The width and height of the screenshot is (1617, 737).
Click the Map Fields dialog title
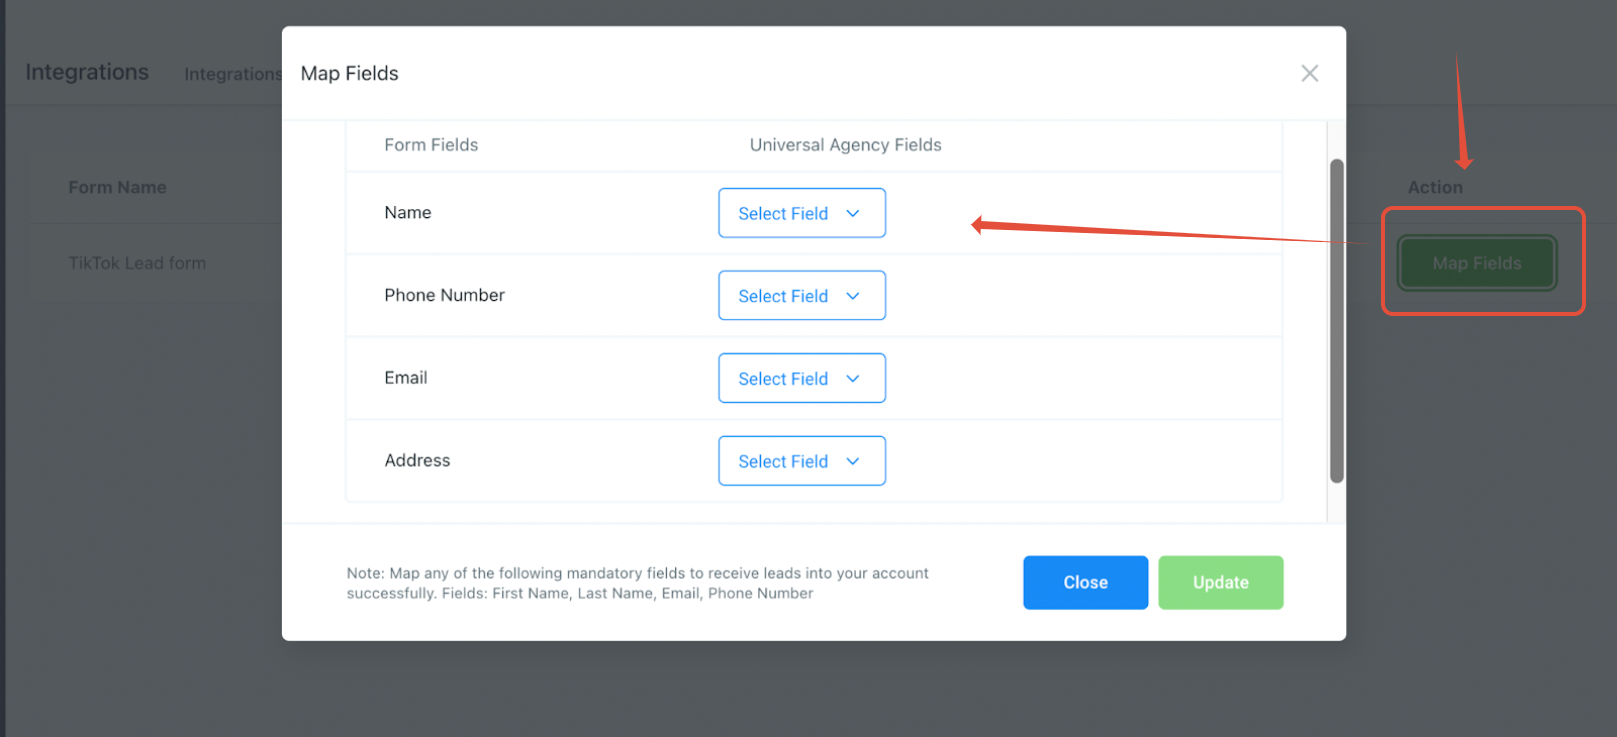(349, 73)
